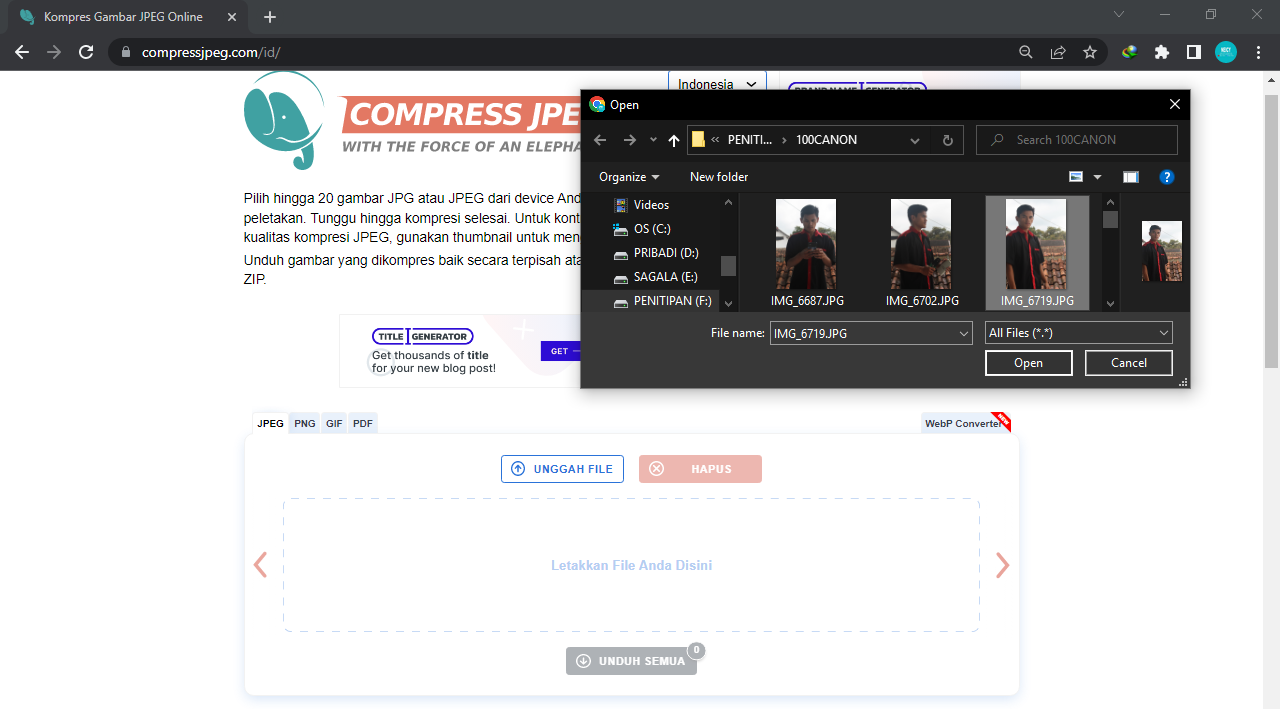Select the IMG_6702.JPG thumbnail
This screenshot has height=709, width=1280.
(x=922, y=252)
